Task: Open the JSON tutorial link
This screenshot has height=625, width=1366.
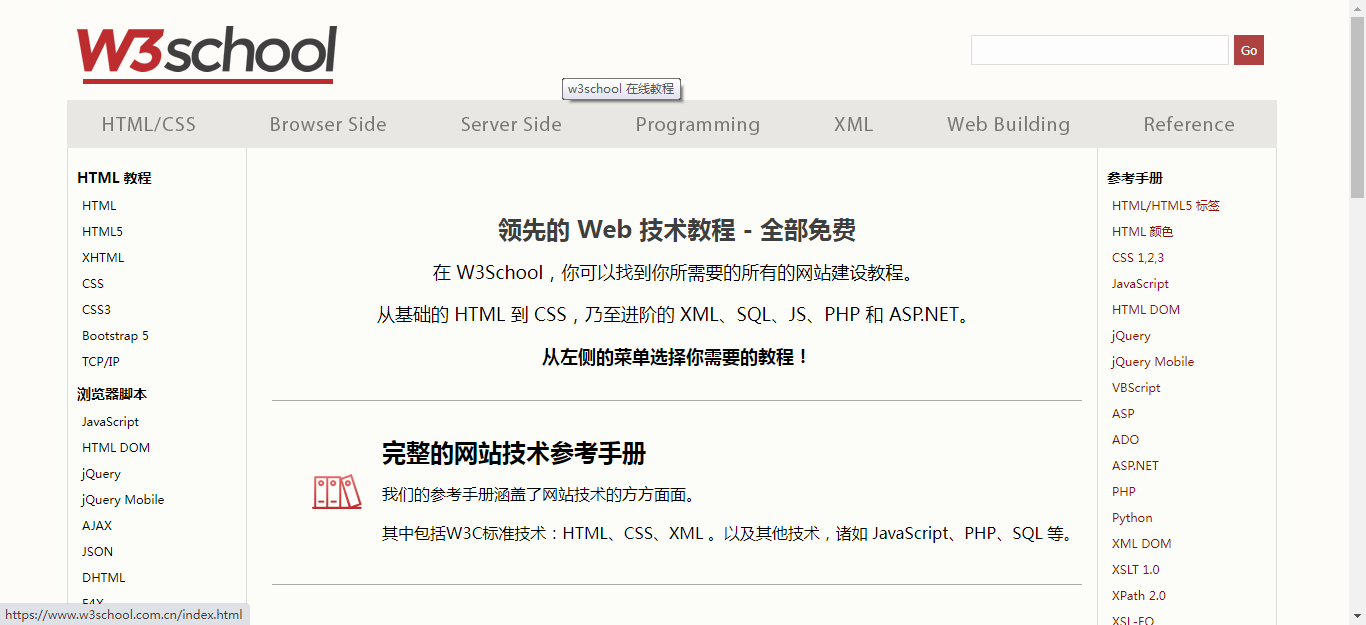Action: point(97,551)
